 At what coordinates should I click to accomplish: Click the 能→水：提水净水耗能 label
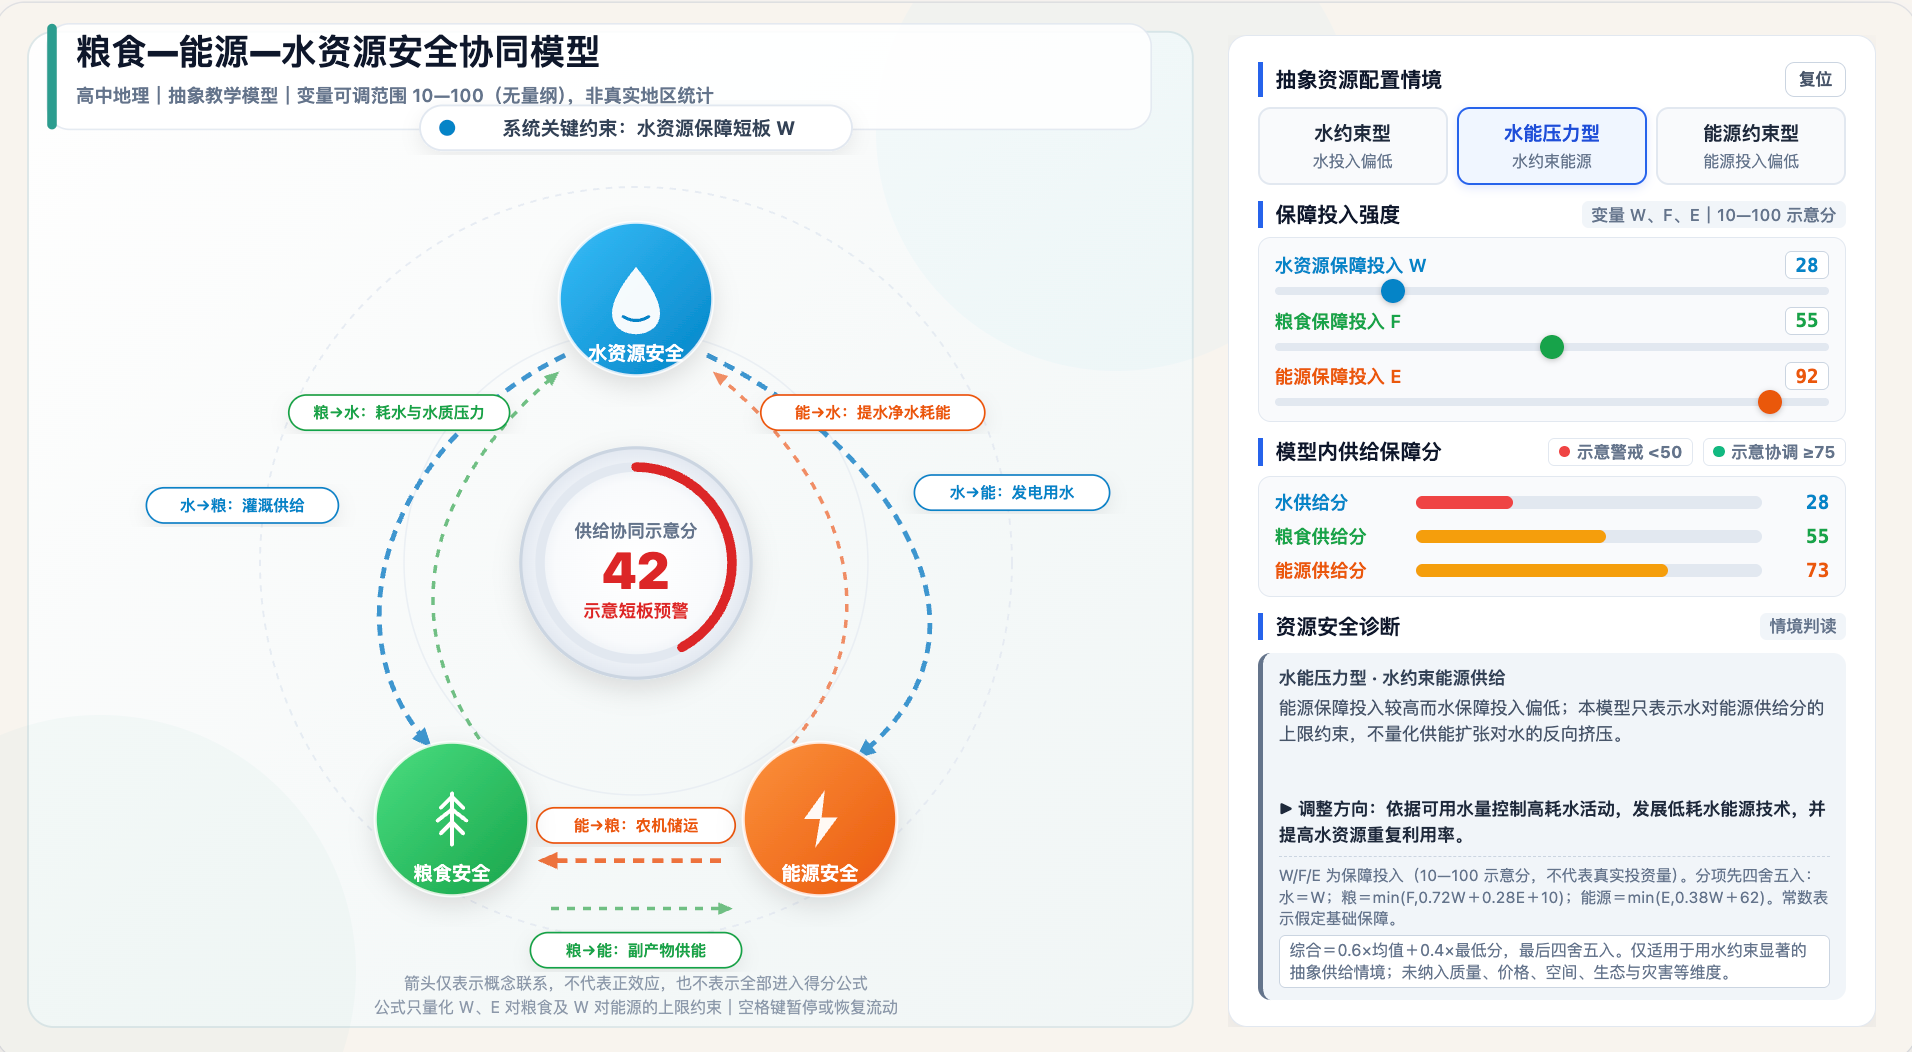coord(872,412)
